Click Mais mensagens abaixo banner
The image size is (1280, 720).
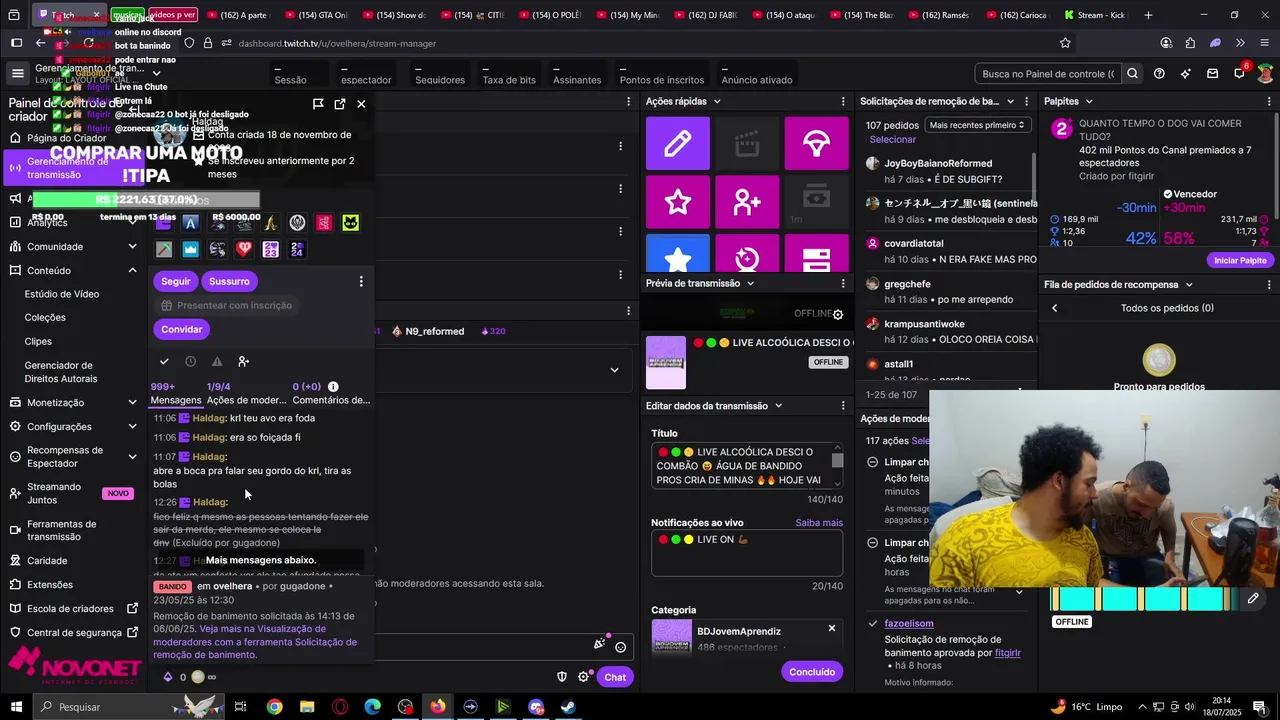[261, 560]
